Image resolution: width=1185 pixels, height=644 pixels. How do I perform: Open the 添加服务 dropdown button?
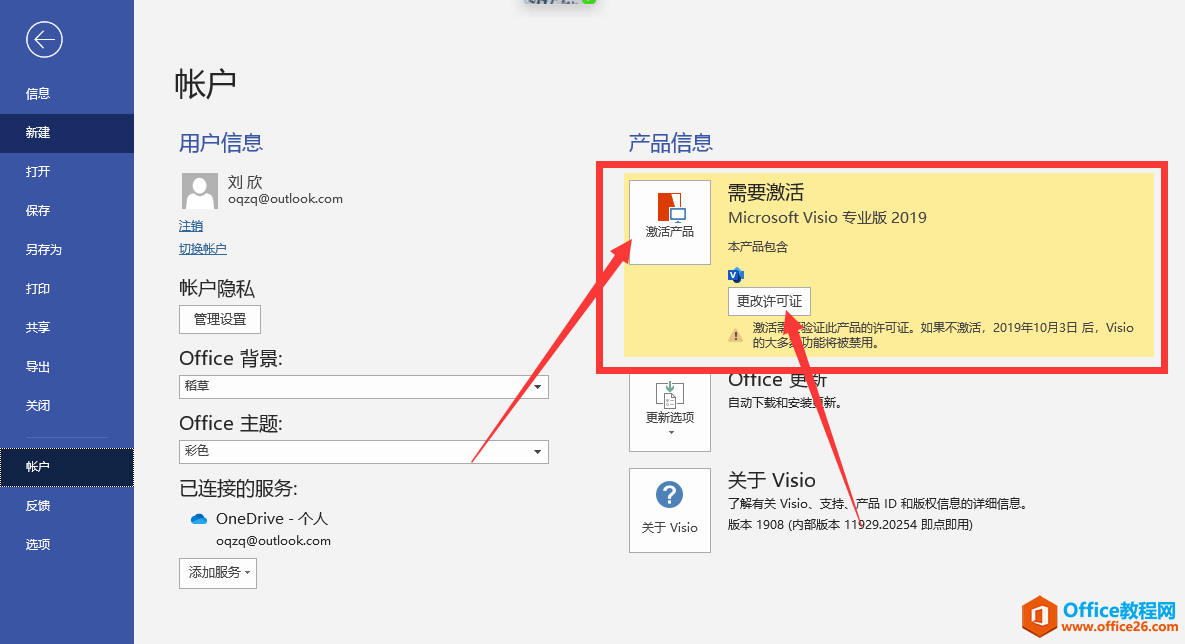(218, 573)
